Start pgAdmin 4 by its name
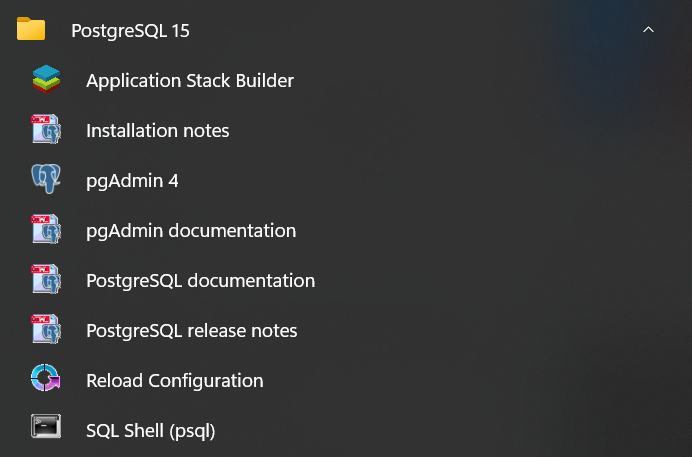692x457 pixels. click(x=132, y=181)
